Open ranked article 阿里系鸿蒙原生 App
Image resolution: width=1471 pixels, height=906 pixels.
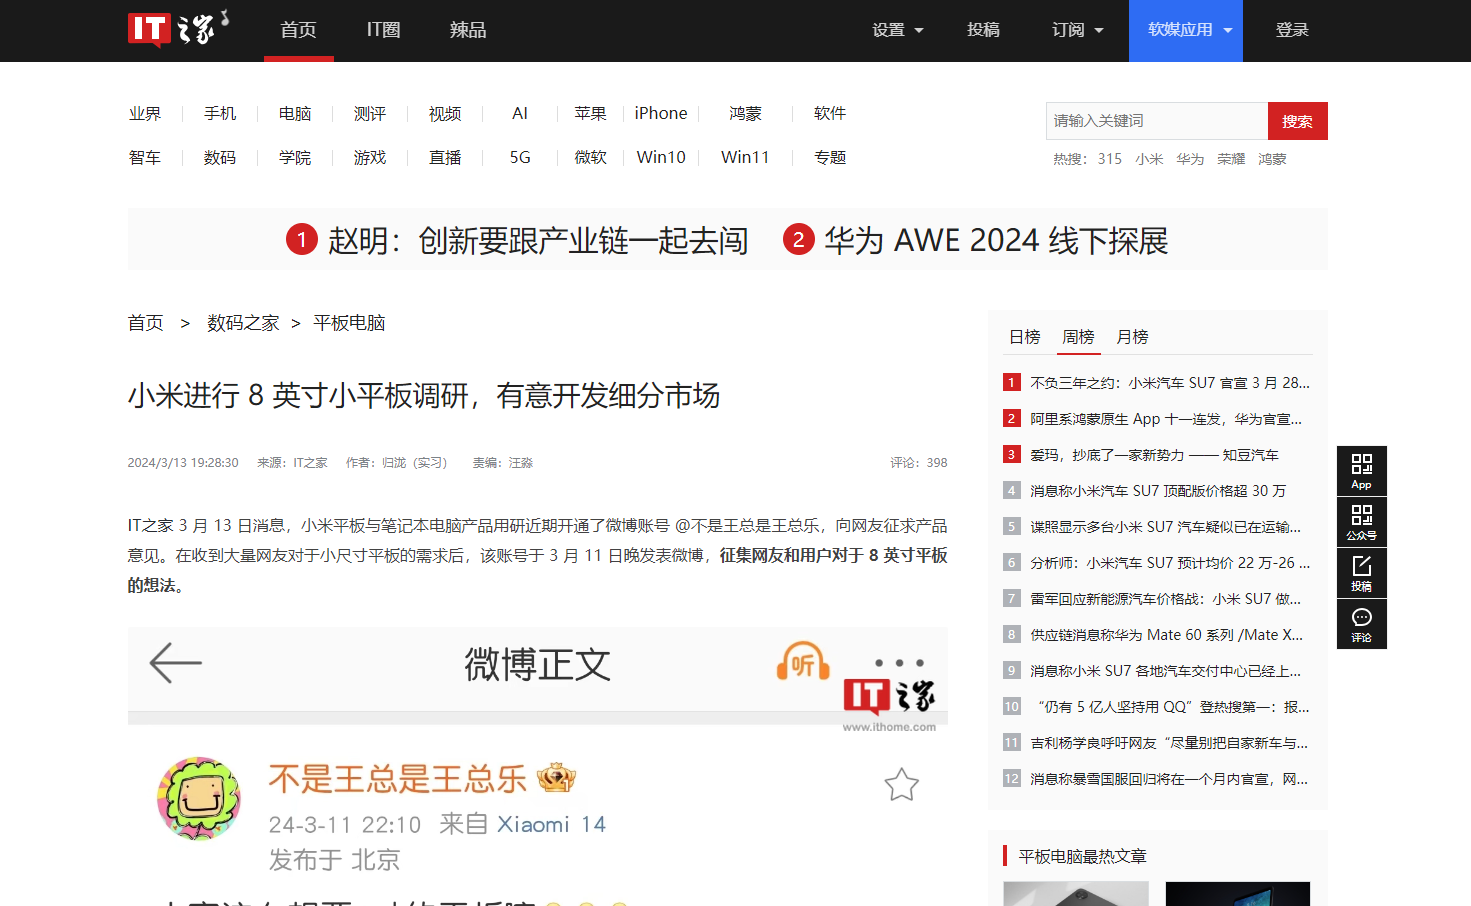click(1166, 419)
